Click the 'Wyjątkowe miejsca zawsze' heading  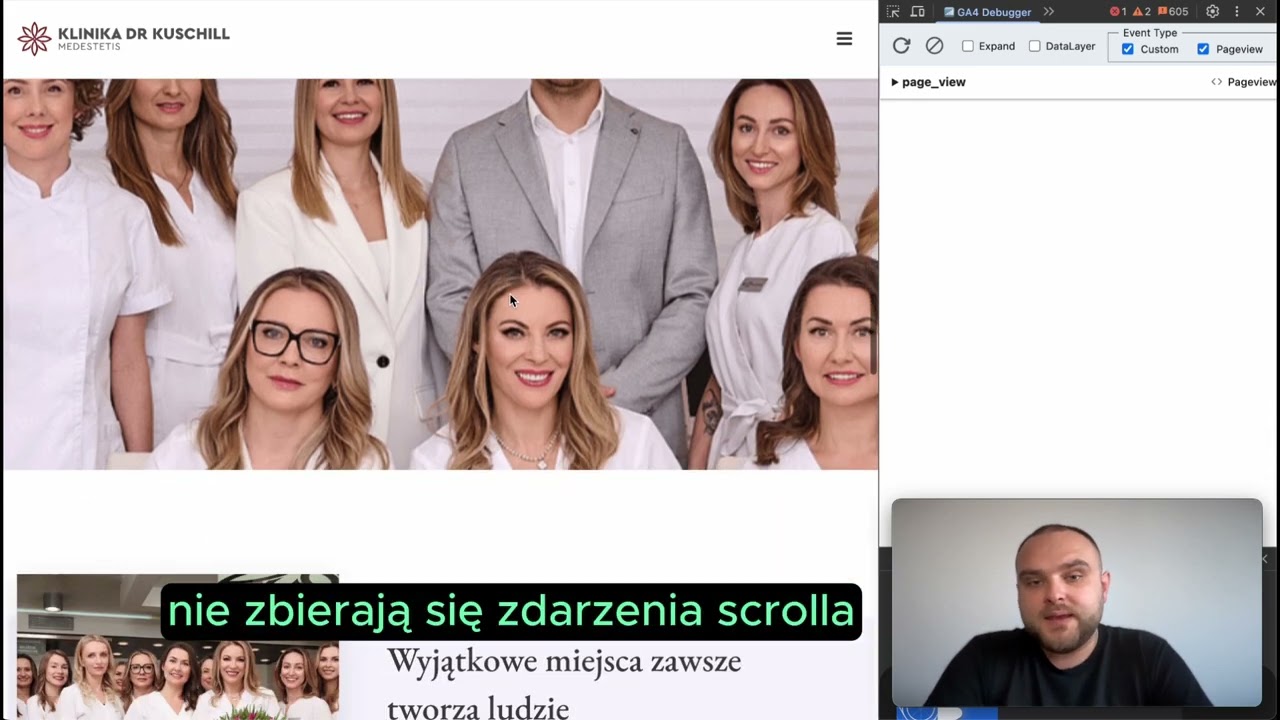pos(564,661)
